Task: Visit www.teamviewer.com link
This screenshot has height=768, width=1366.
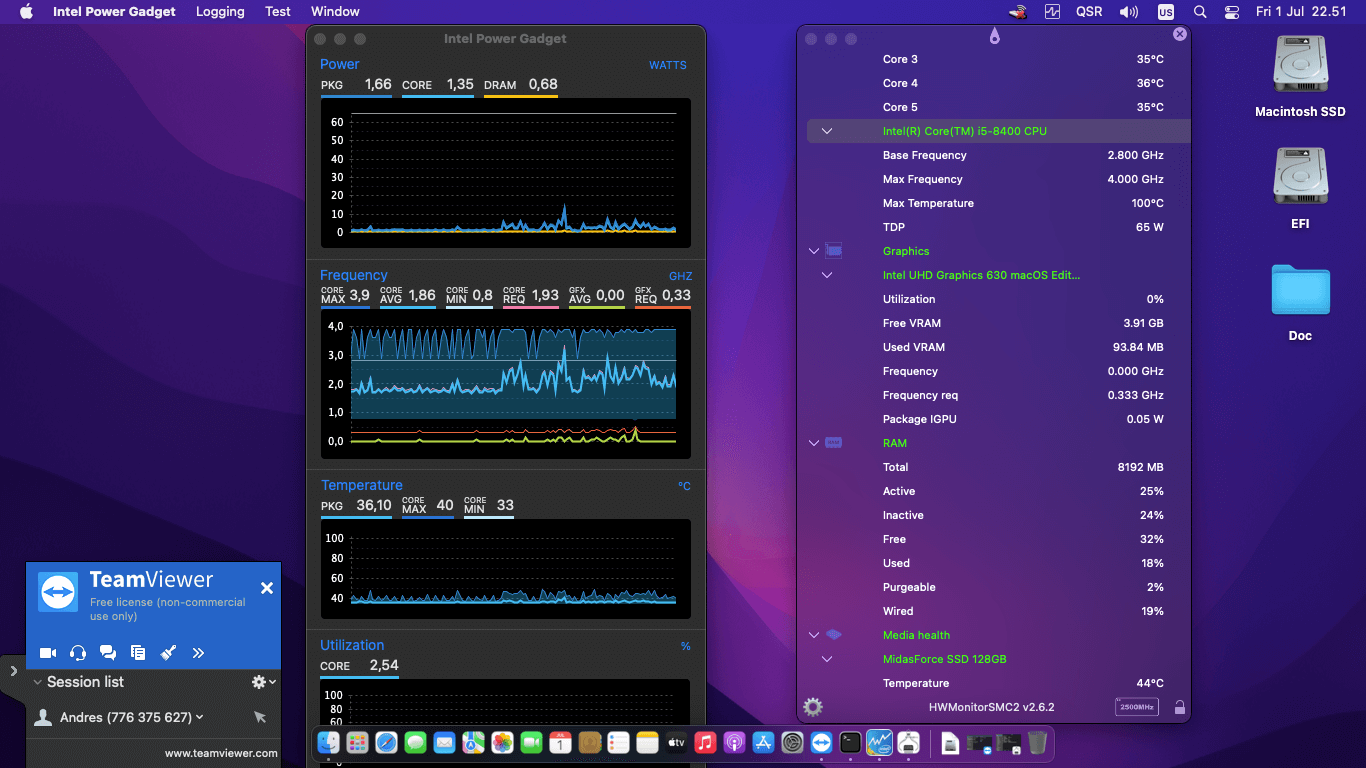Action: tap(221, 753)
